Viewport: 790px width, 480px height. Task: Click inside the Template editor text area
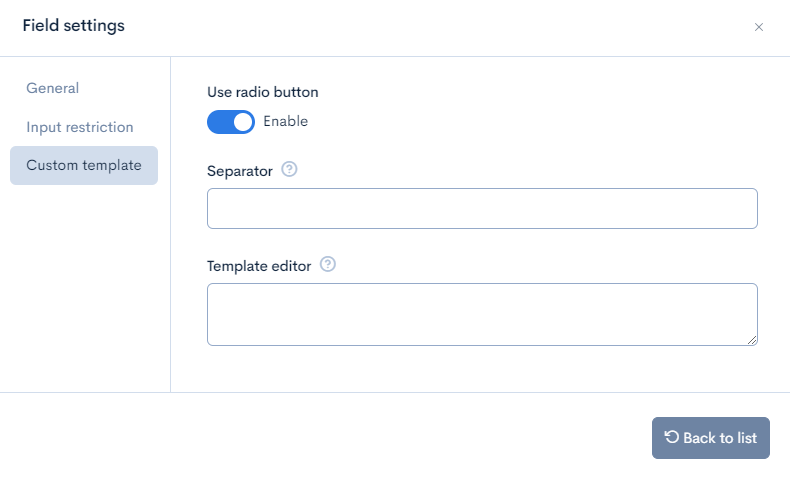pos(482,314)
